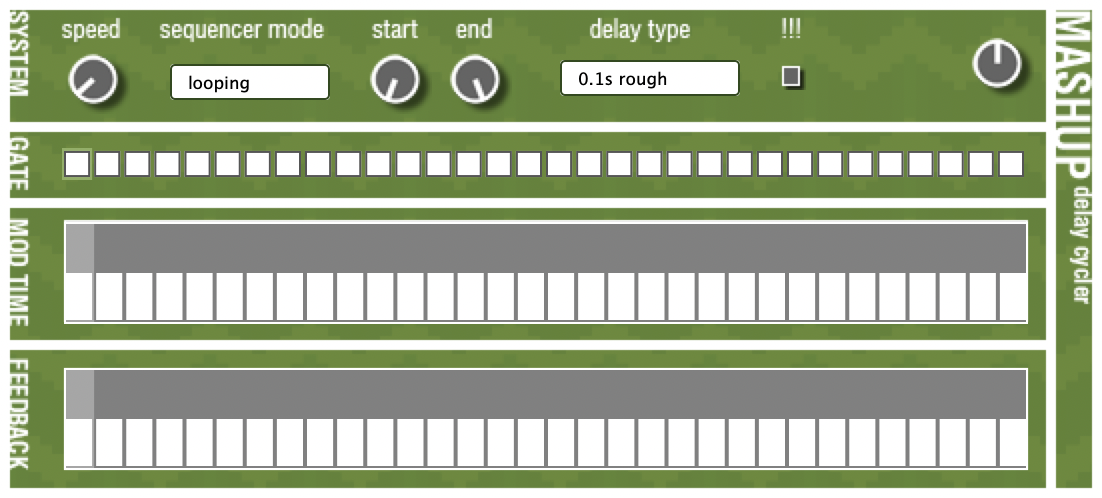
Task: Click the start knob
Action: pos(395,80)
